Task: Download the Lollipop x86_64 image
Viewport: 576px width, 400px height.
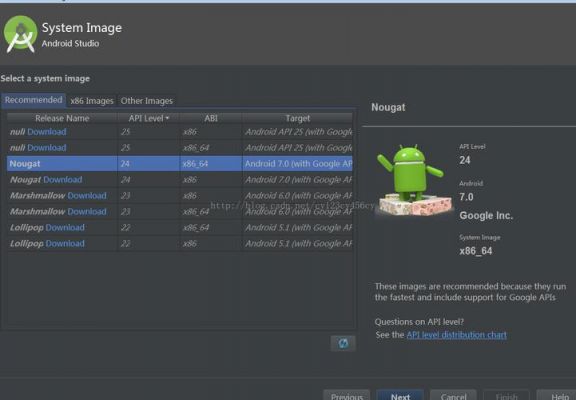Action: click(x=65, y=228)
